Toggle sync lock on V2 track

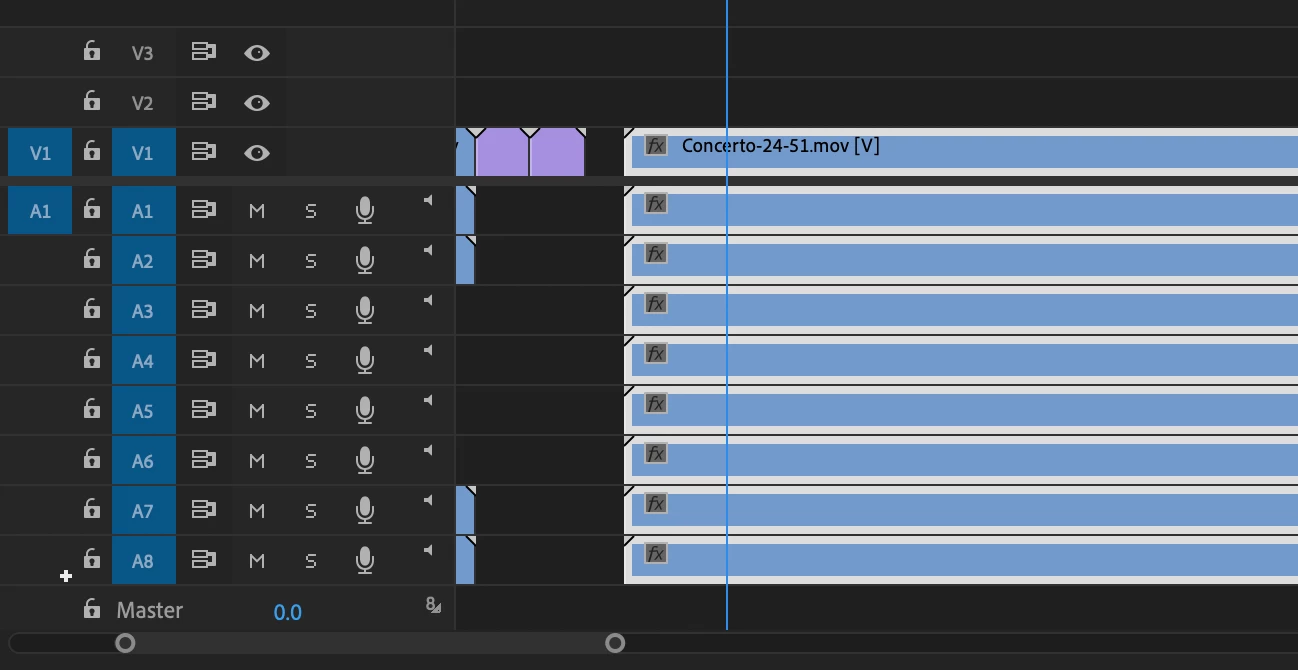tap(204, 102)
